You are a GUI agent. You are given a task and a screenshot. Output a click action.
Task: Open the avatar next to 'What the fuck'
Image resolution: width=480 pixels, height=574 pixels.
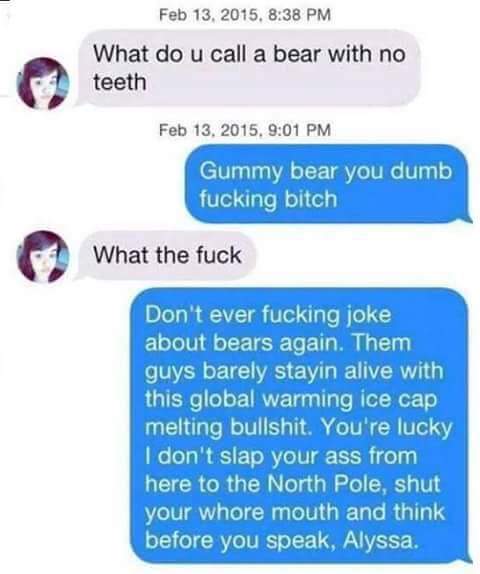pos(43,256)
